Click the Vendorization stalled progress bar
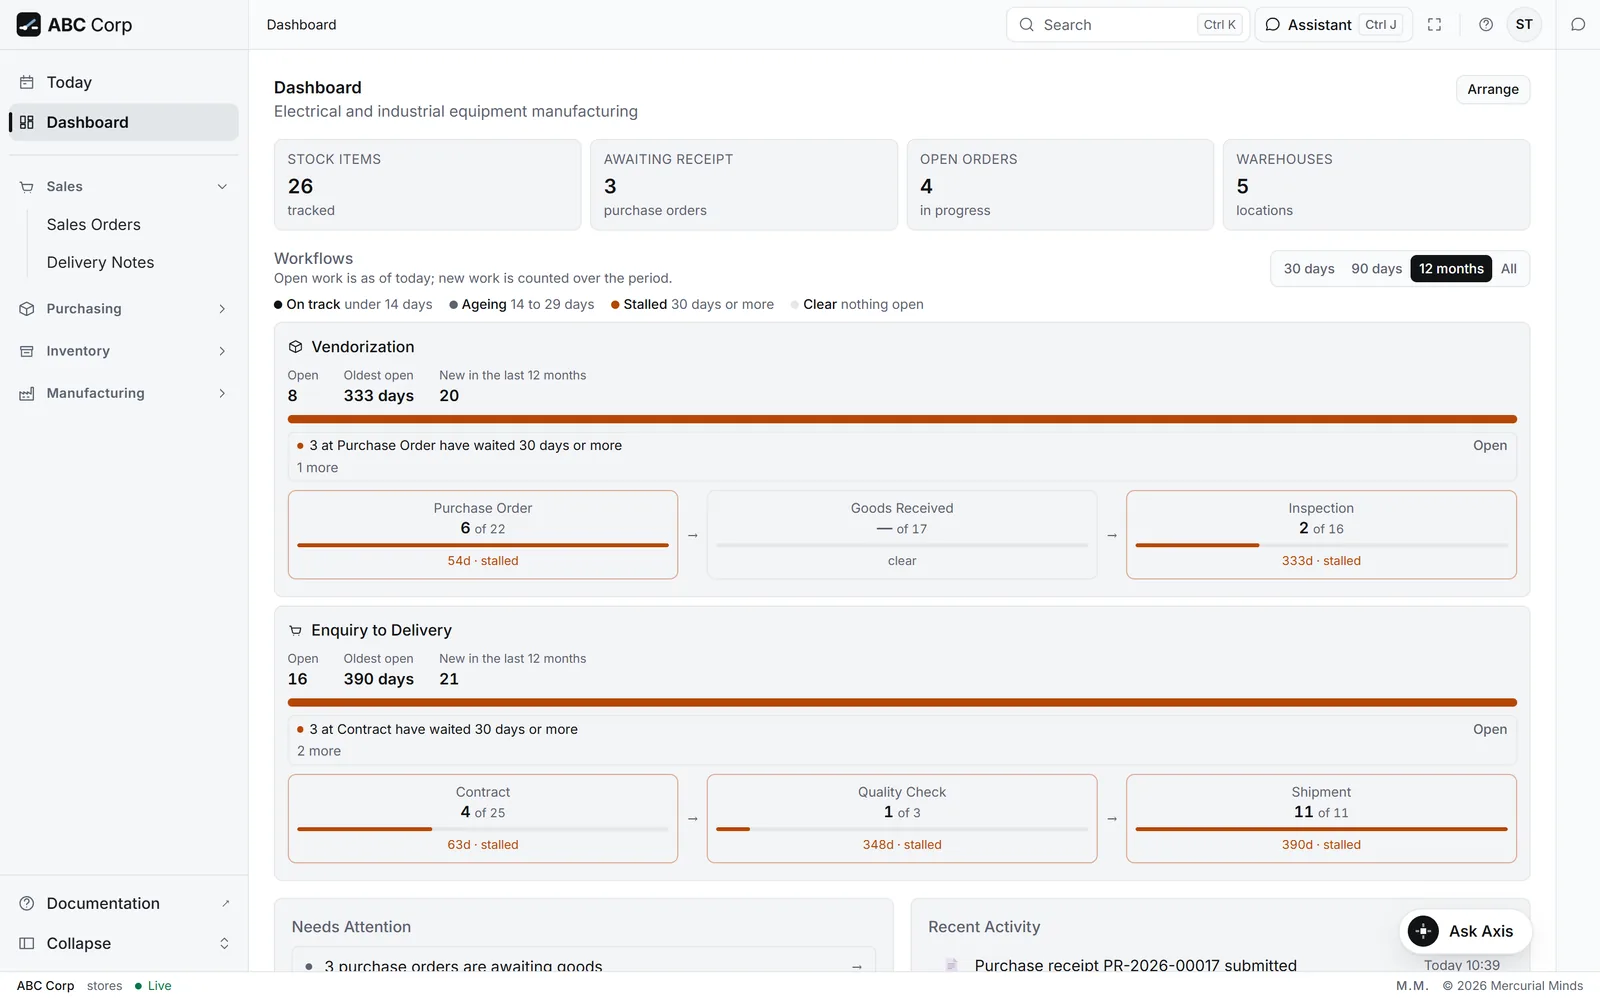1600x1000 pixels. click(x=902, y=419)
